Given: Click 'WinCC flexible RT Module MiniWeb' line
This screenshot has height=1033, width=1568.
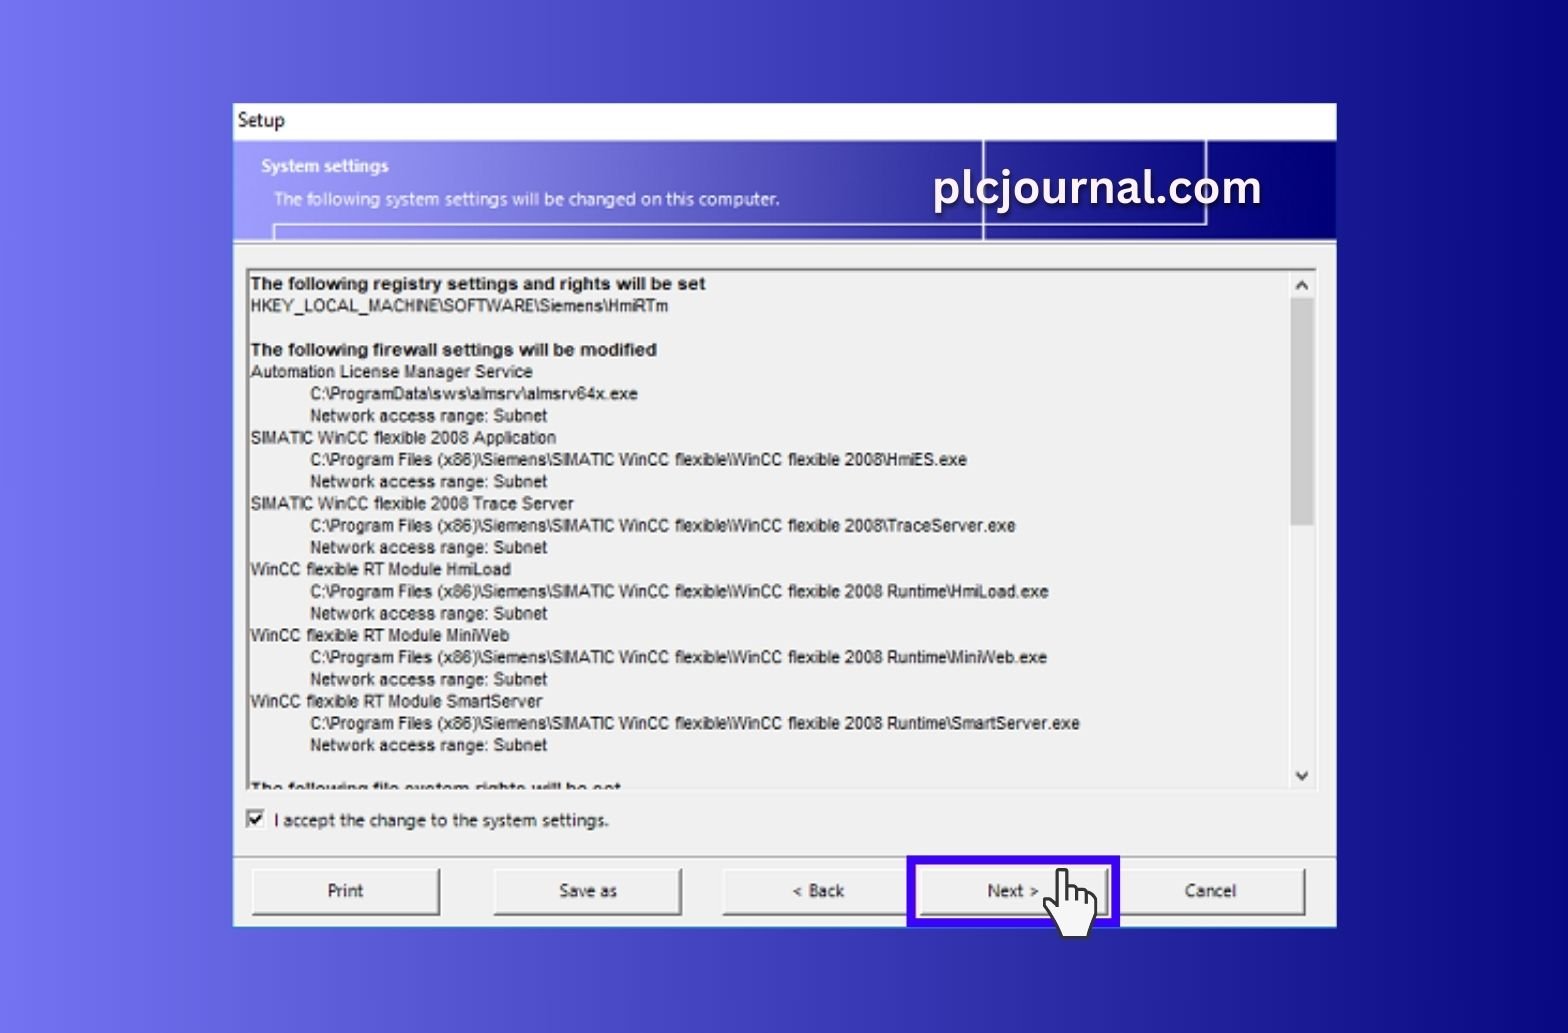Looking at the screenshot, I should click(x=379, y=636).
